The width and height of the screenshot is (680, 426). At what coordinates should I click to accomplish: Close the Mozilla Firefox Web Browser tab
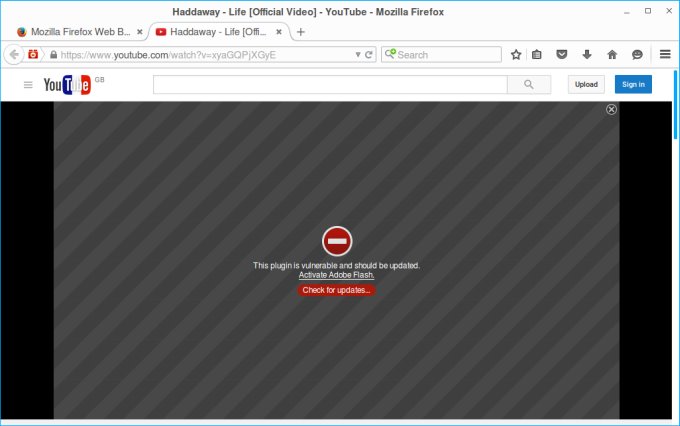140,32
